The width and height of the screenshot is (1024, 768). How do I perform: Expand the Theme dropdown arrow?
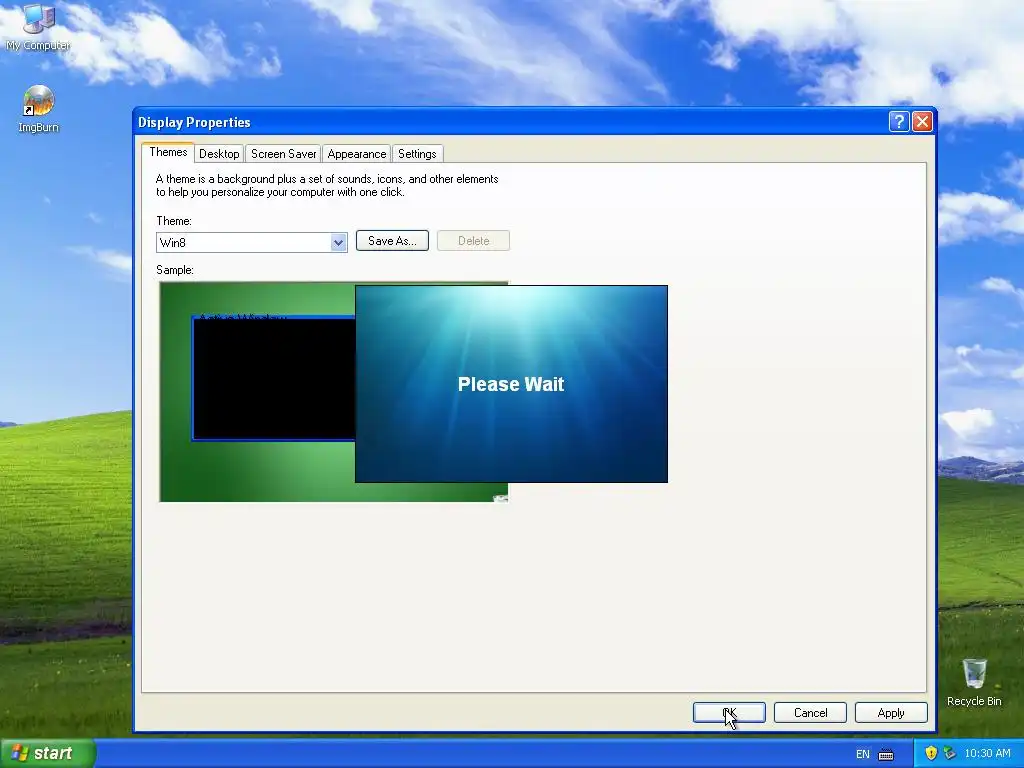tap(338, 242)
